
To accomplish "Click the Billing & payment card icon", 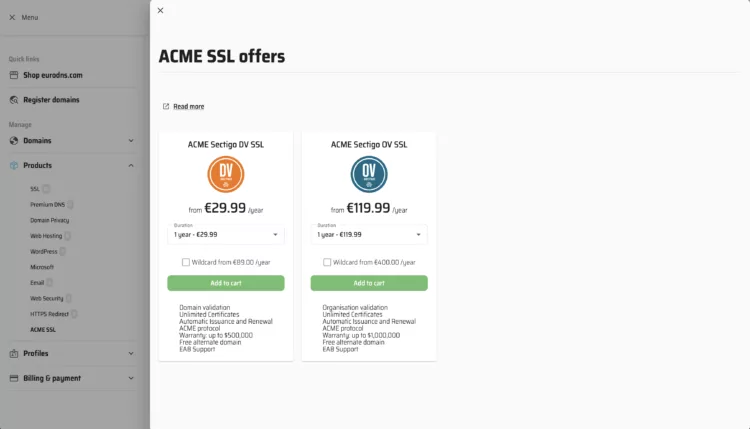I will point(14,378).
